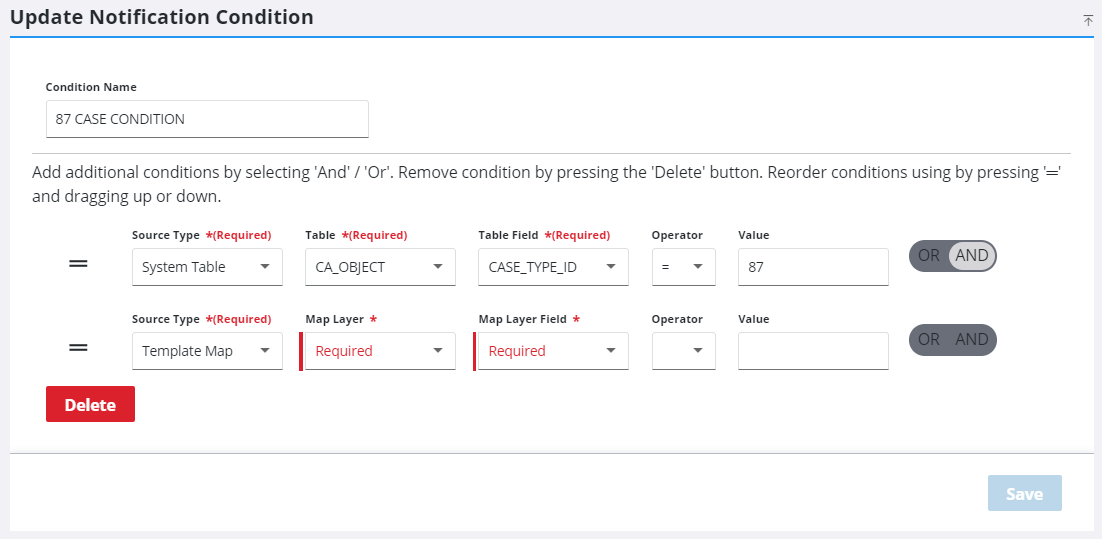Click the 'Condition Name' label

[91, 87]
